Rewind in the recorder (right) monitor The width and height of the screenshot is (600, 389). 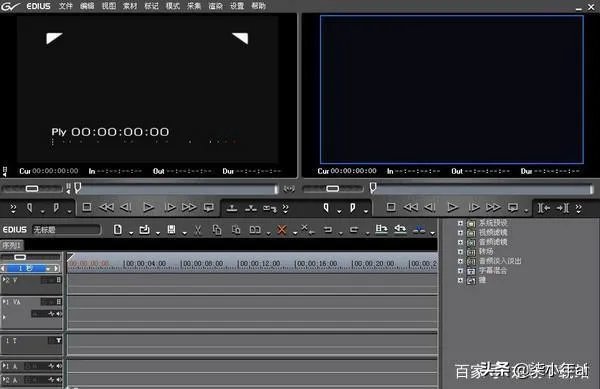click(x=411, y=207)
